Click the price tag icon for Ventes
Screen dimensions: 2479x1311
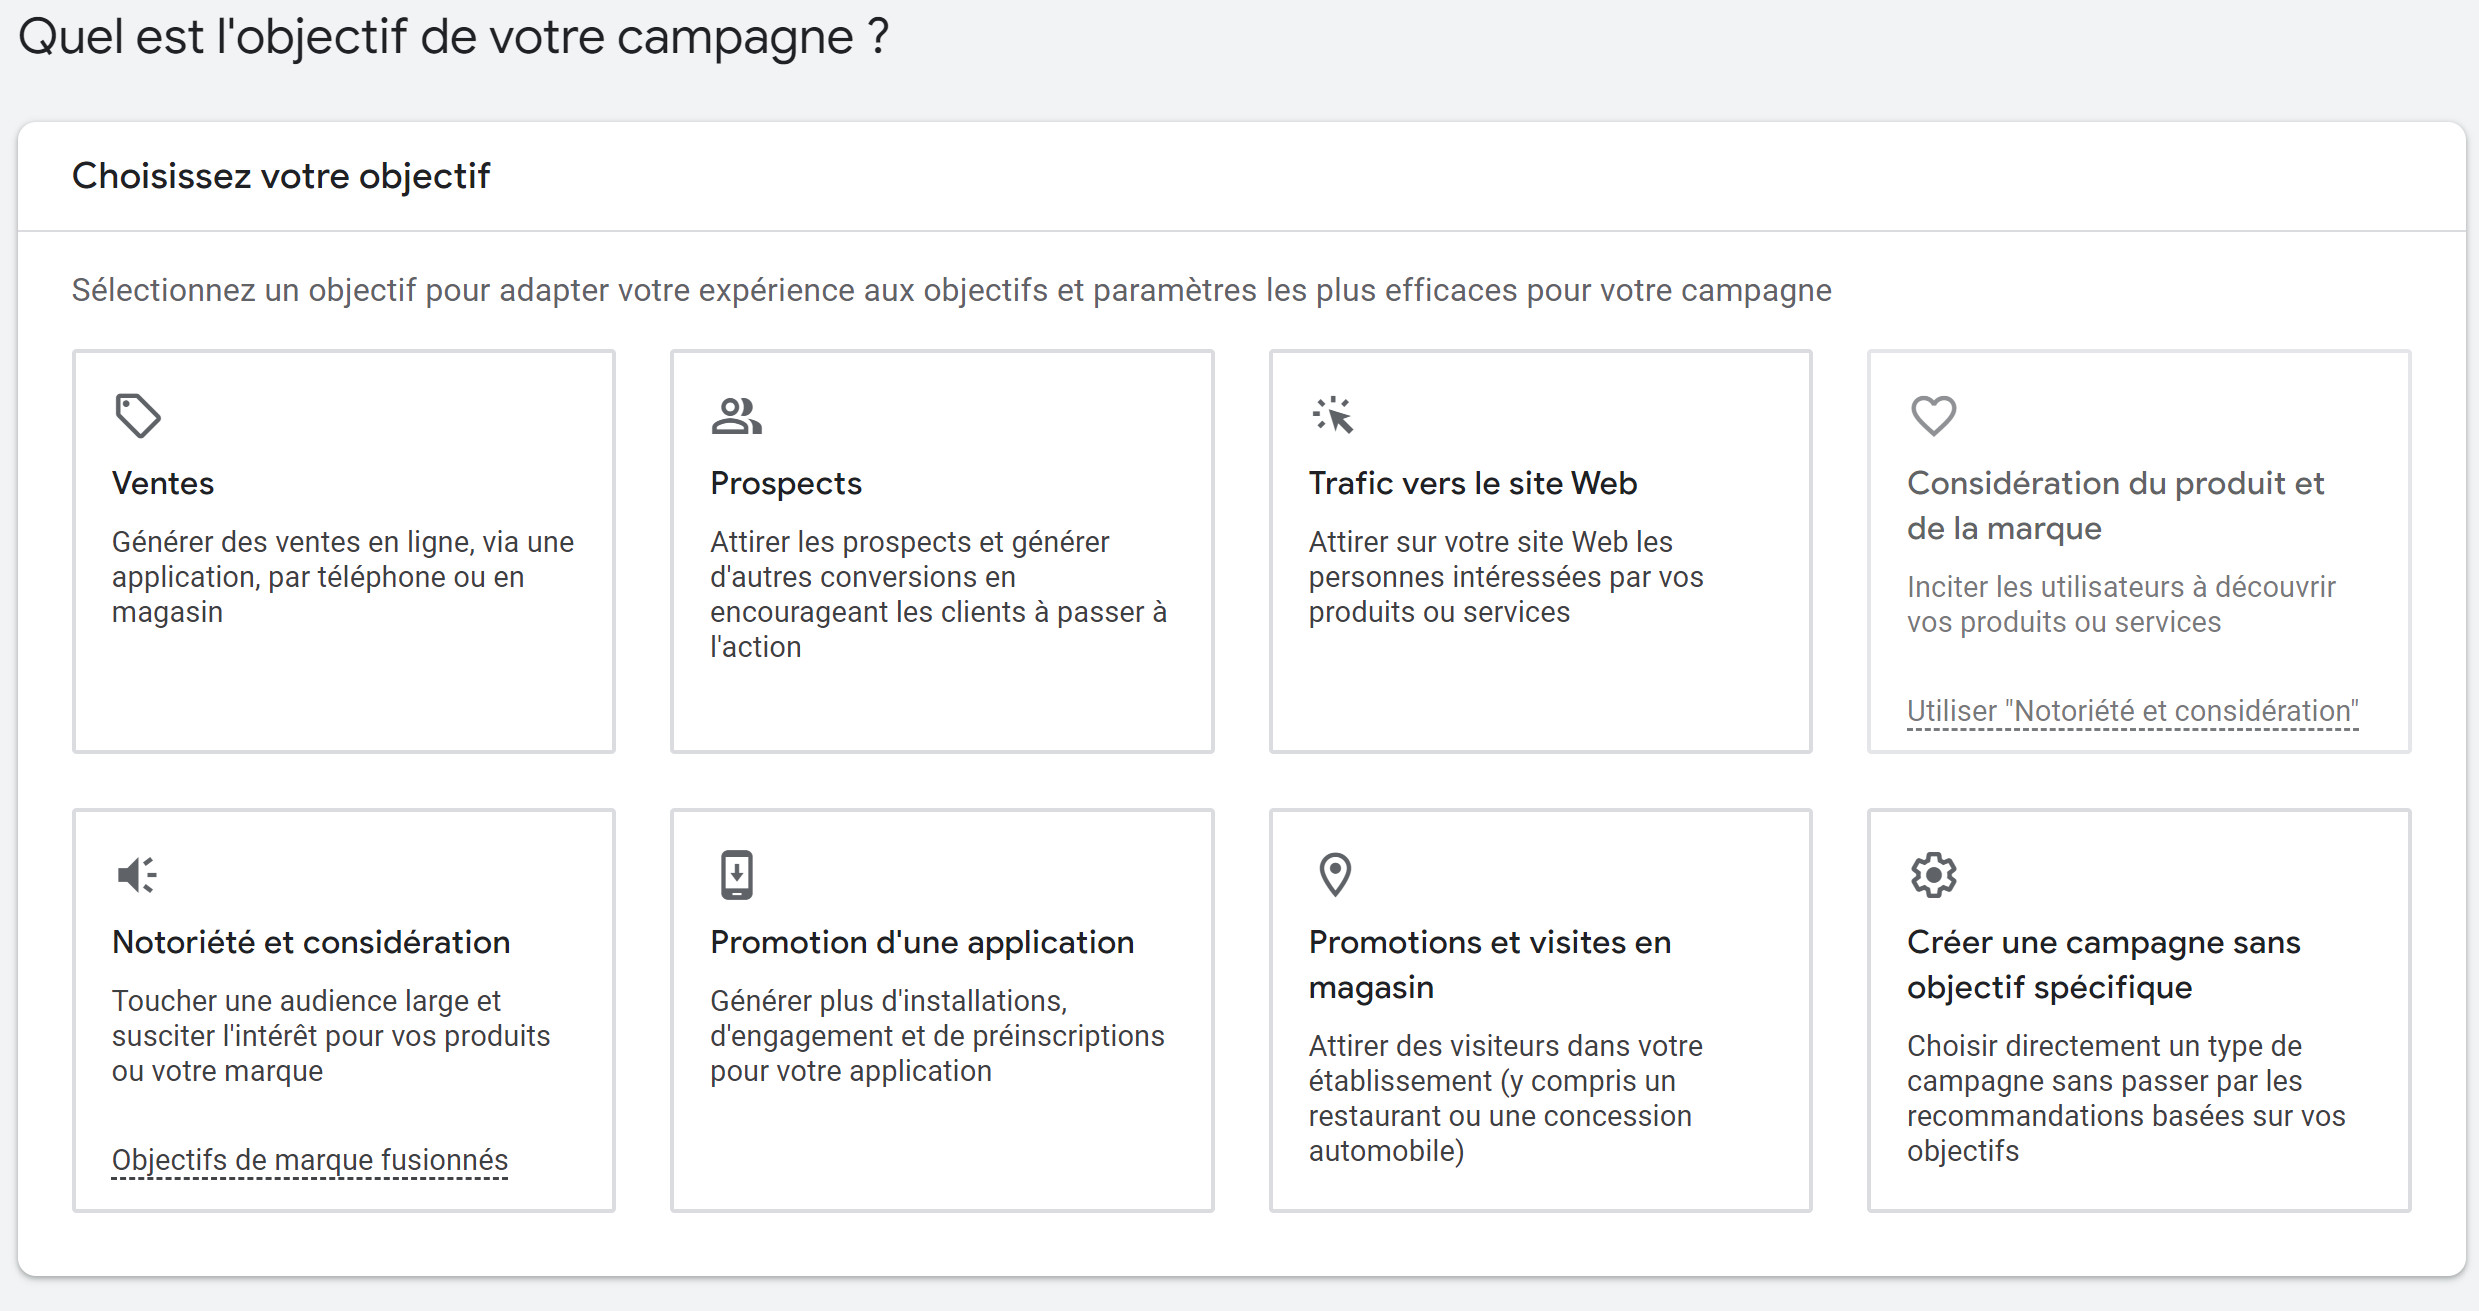pos(137,415)
